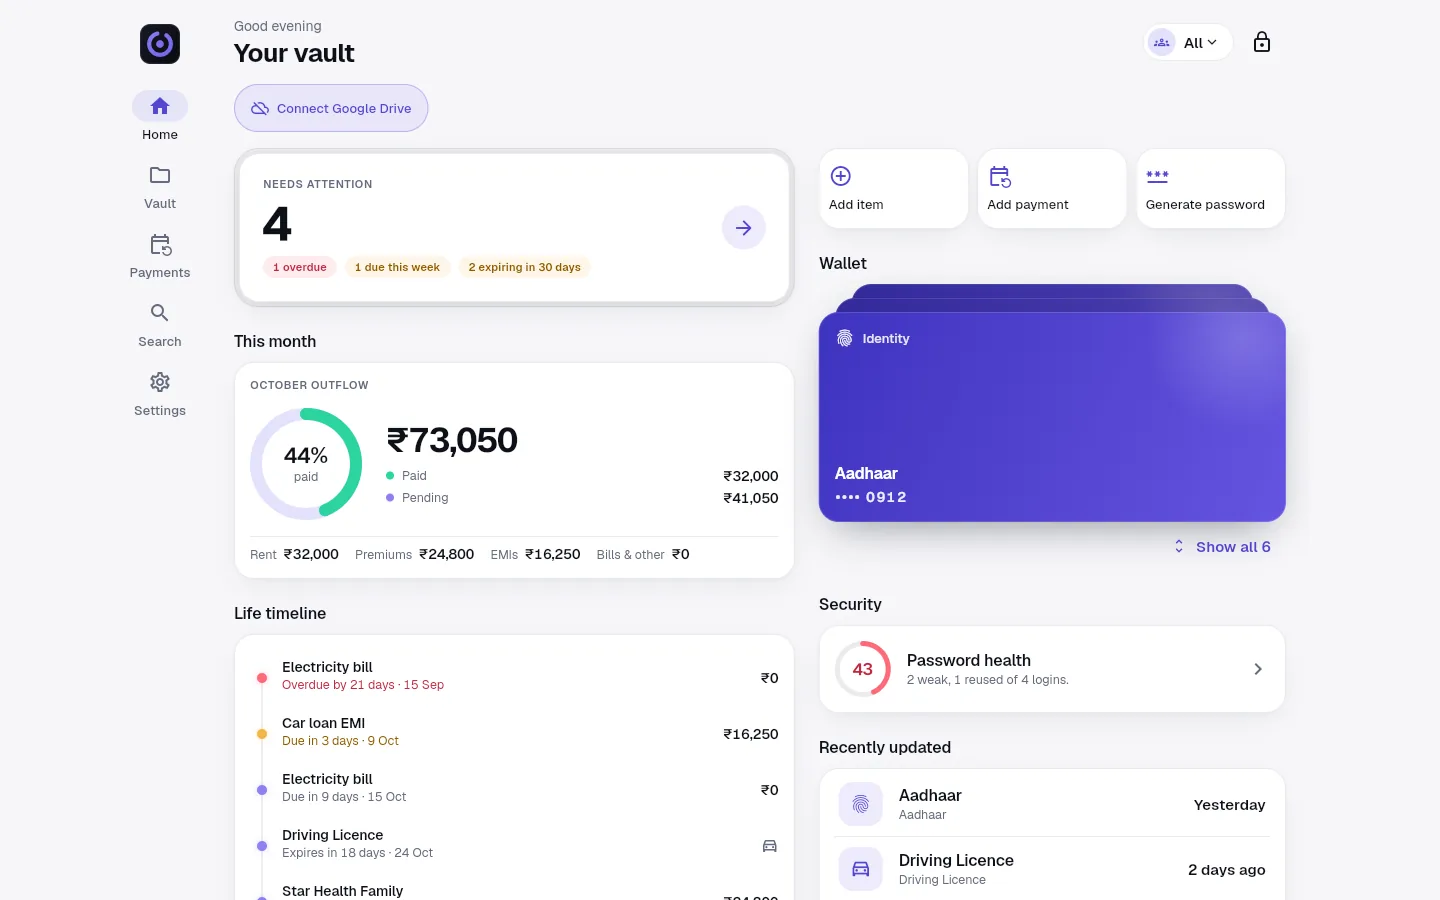1440x900 pixels.
Task: Click the 44% paid progress ring
Action: coord(306,464)
